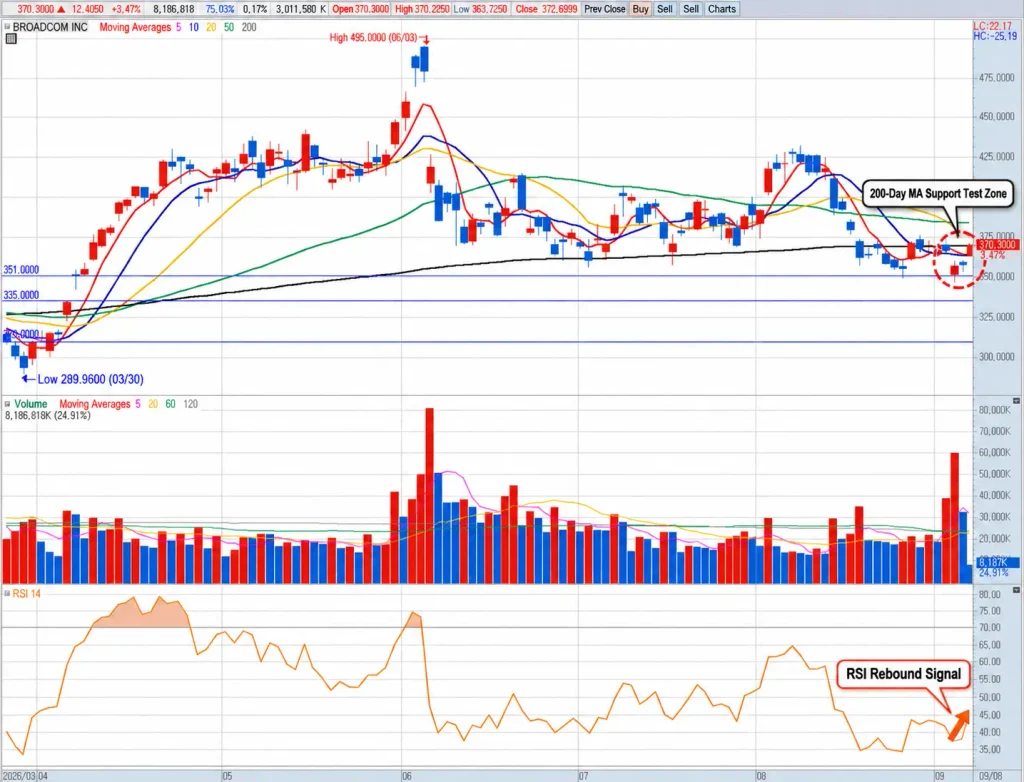This screenshot has height=782, width=1024.
Task: Click the High 370.2250 field
Action: (422, 9)
